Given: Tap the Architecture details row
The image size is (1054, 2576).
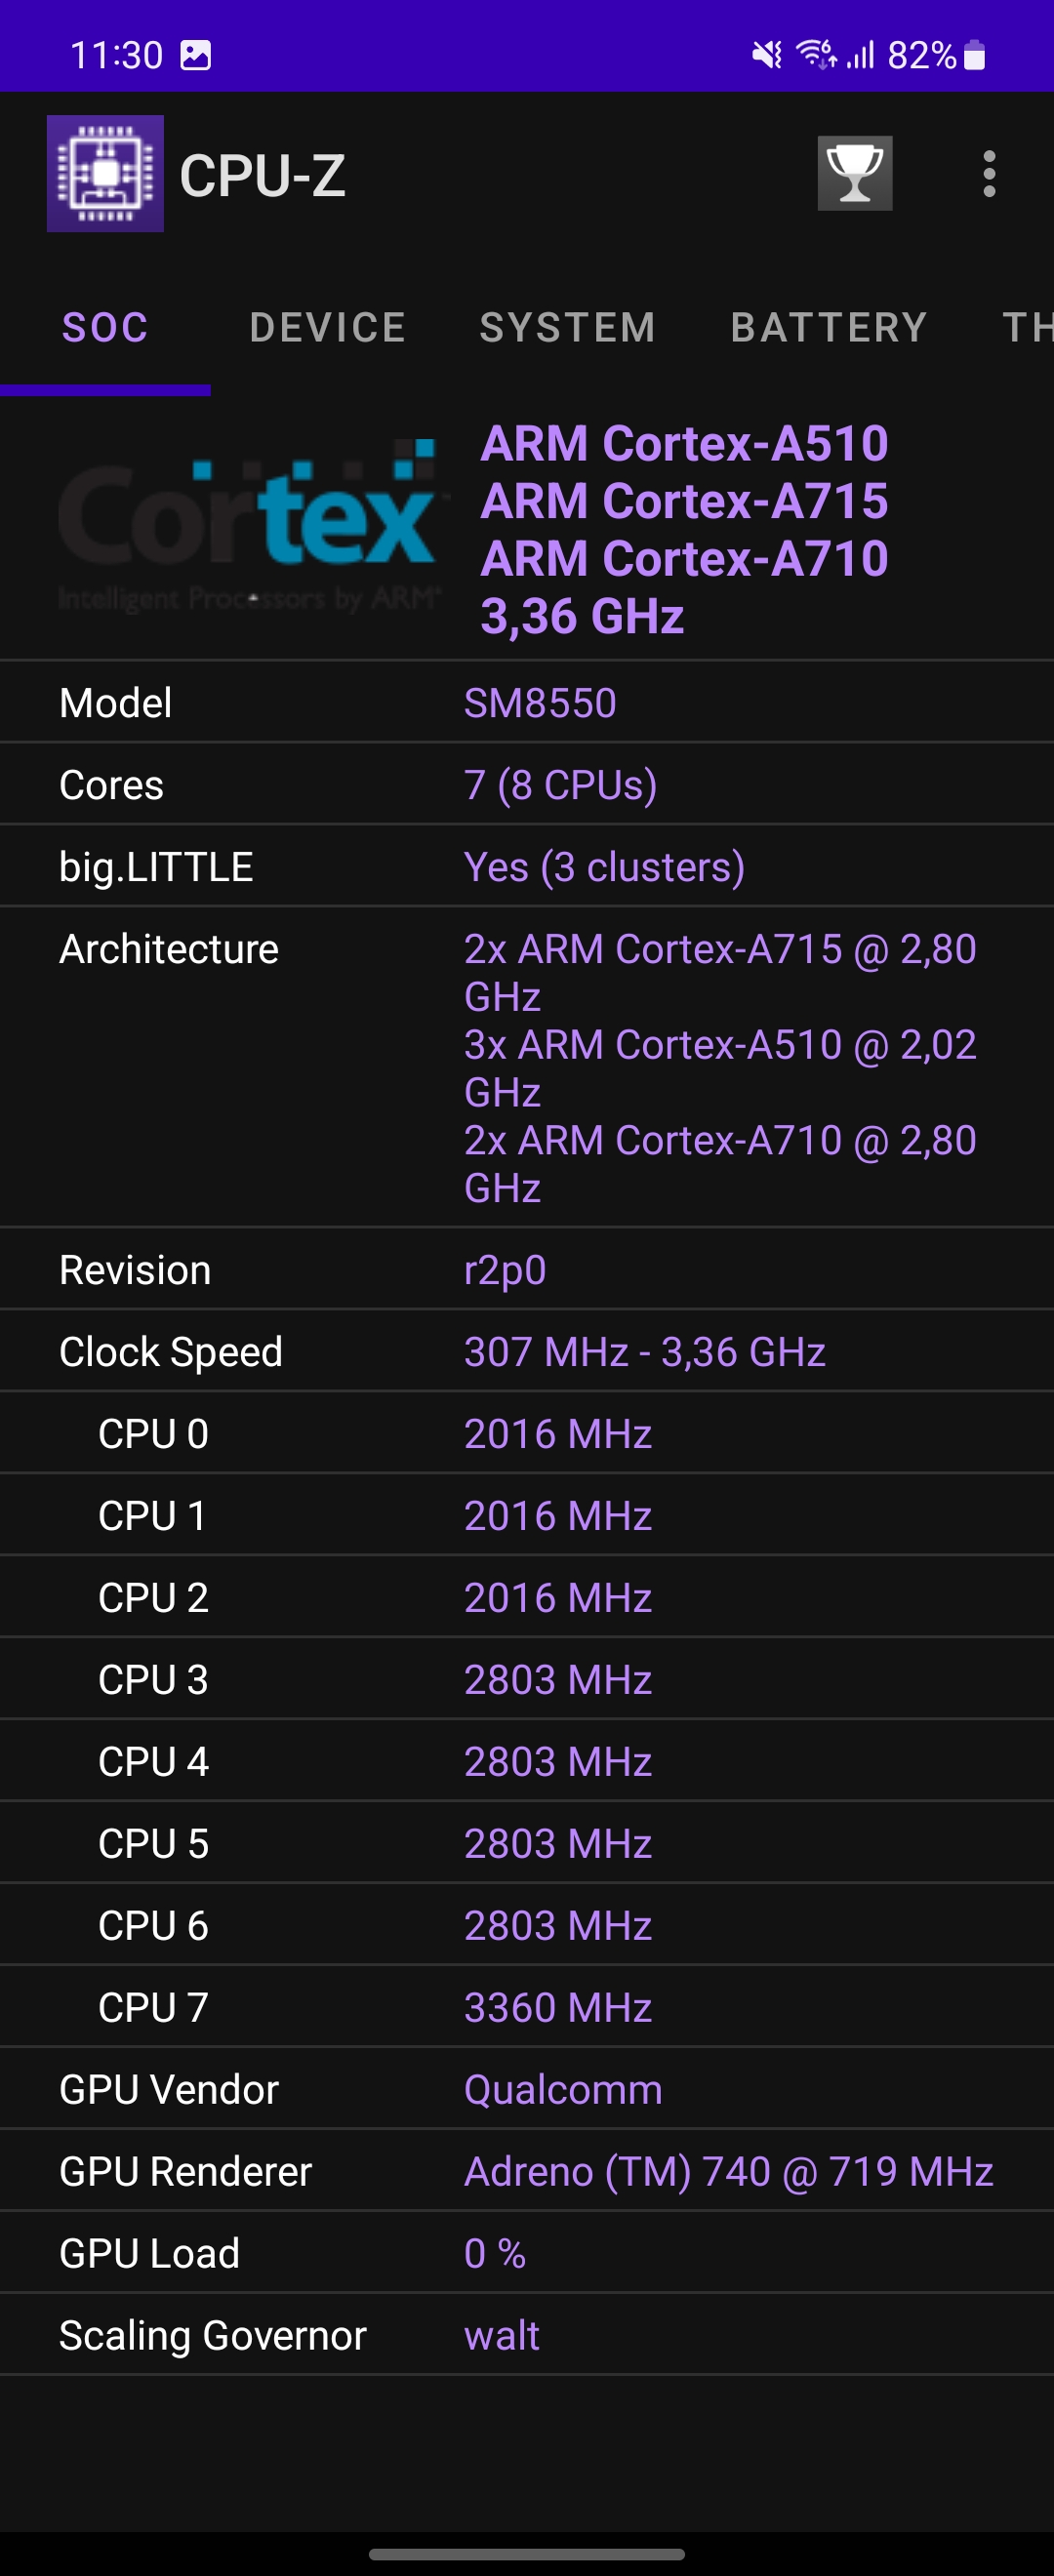Looking at the screenshot, I should 527,1068.
